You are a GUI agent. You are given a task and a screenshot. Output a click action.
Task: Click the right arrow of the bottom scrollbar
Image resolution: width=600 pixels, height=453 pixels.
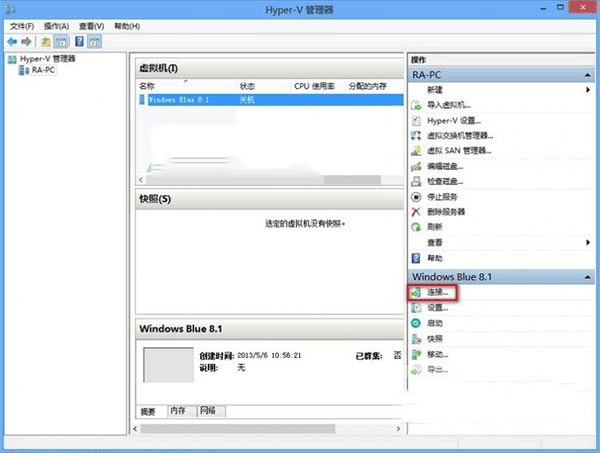pyautogui.click(x=398, y=429)
